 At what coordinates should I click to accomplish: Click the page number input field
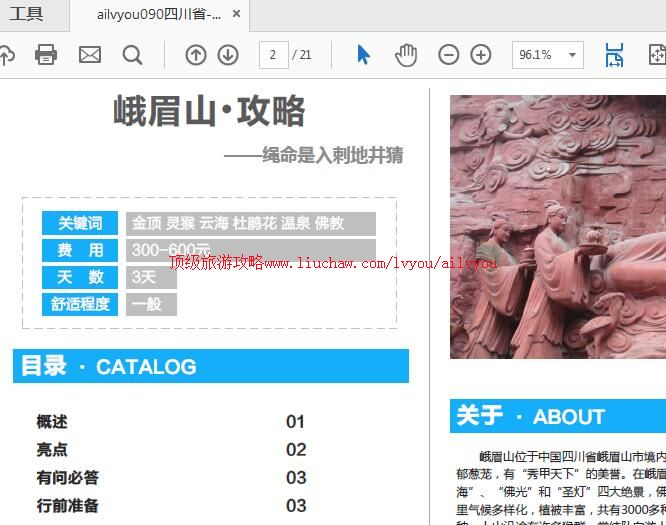[273, 55]
